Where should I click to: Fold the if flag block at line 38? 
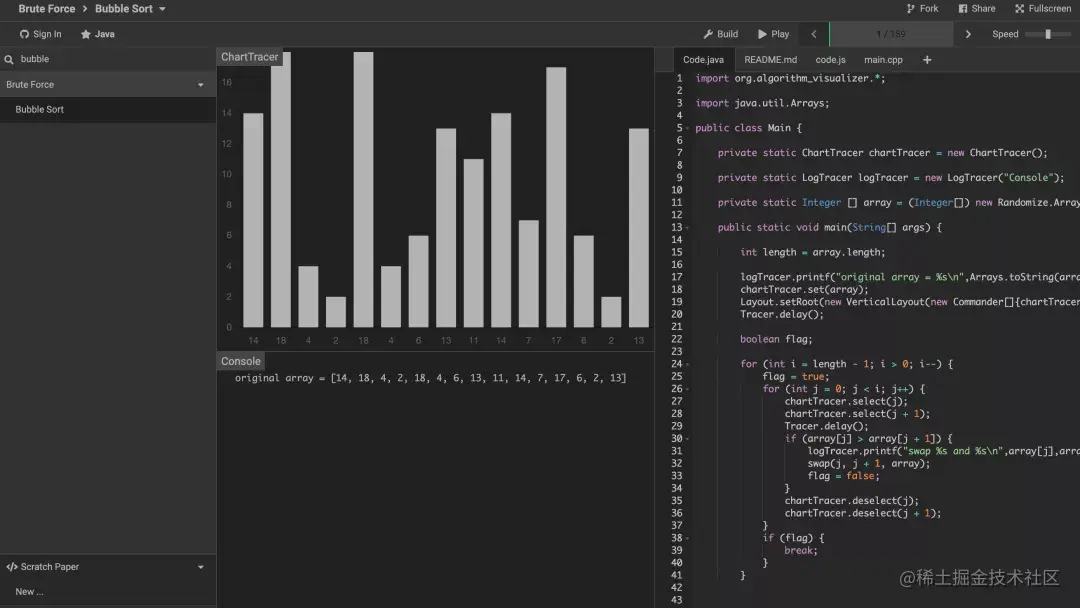tap(687, 538)
